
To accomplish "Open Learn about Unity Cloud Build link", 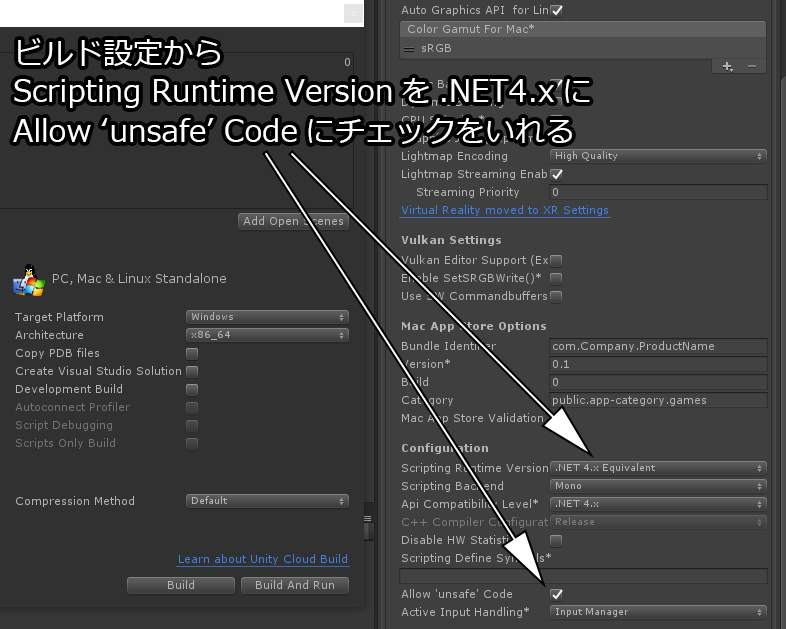I will point(263,559).
